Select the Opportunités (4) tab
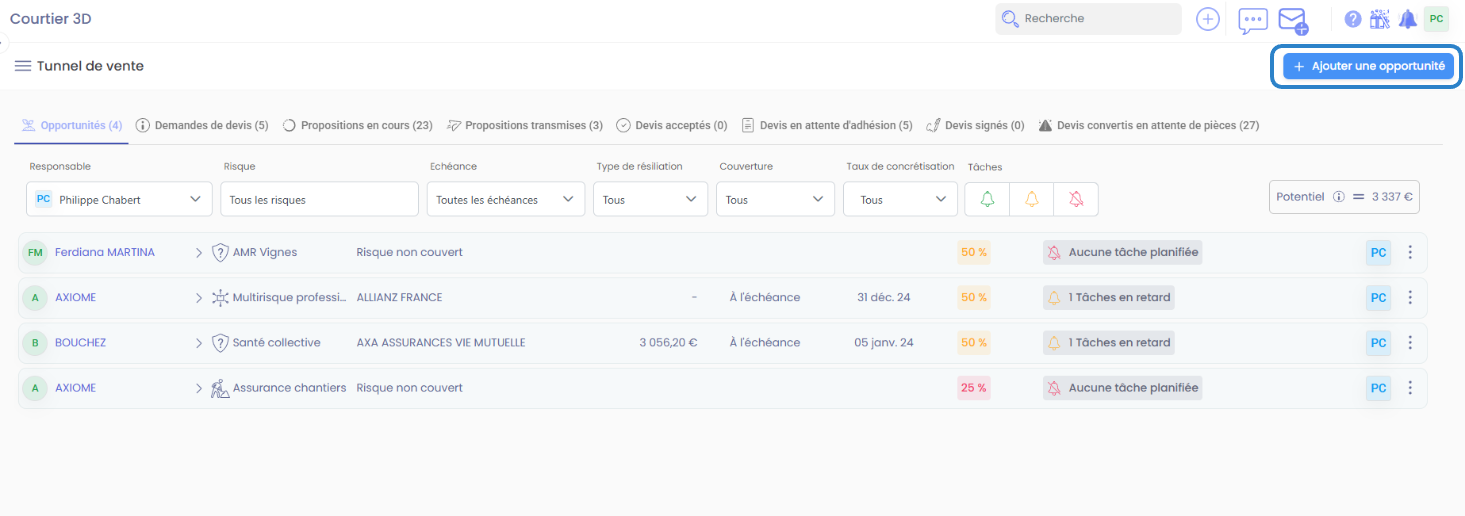 coord(72,125)
